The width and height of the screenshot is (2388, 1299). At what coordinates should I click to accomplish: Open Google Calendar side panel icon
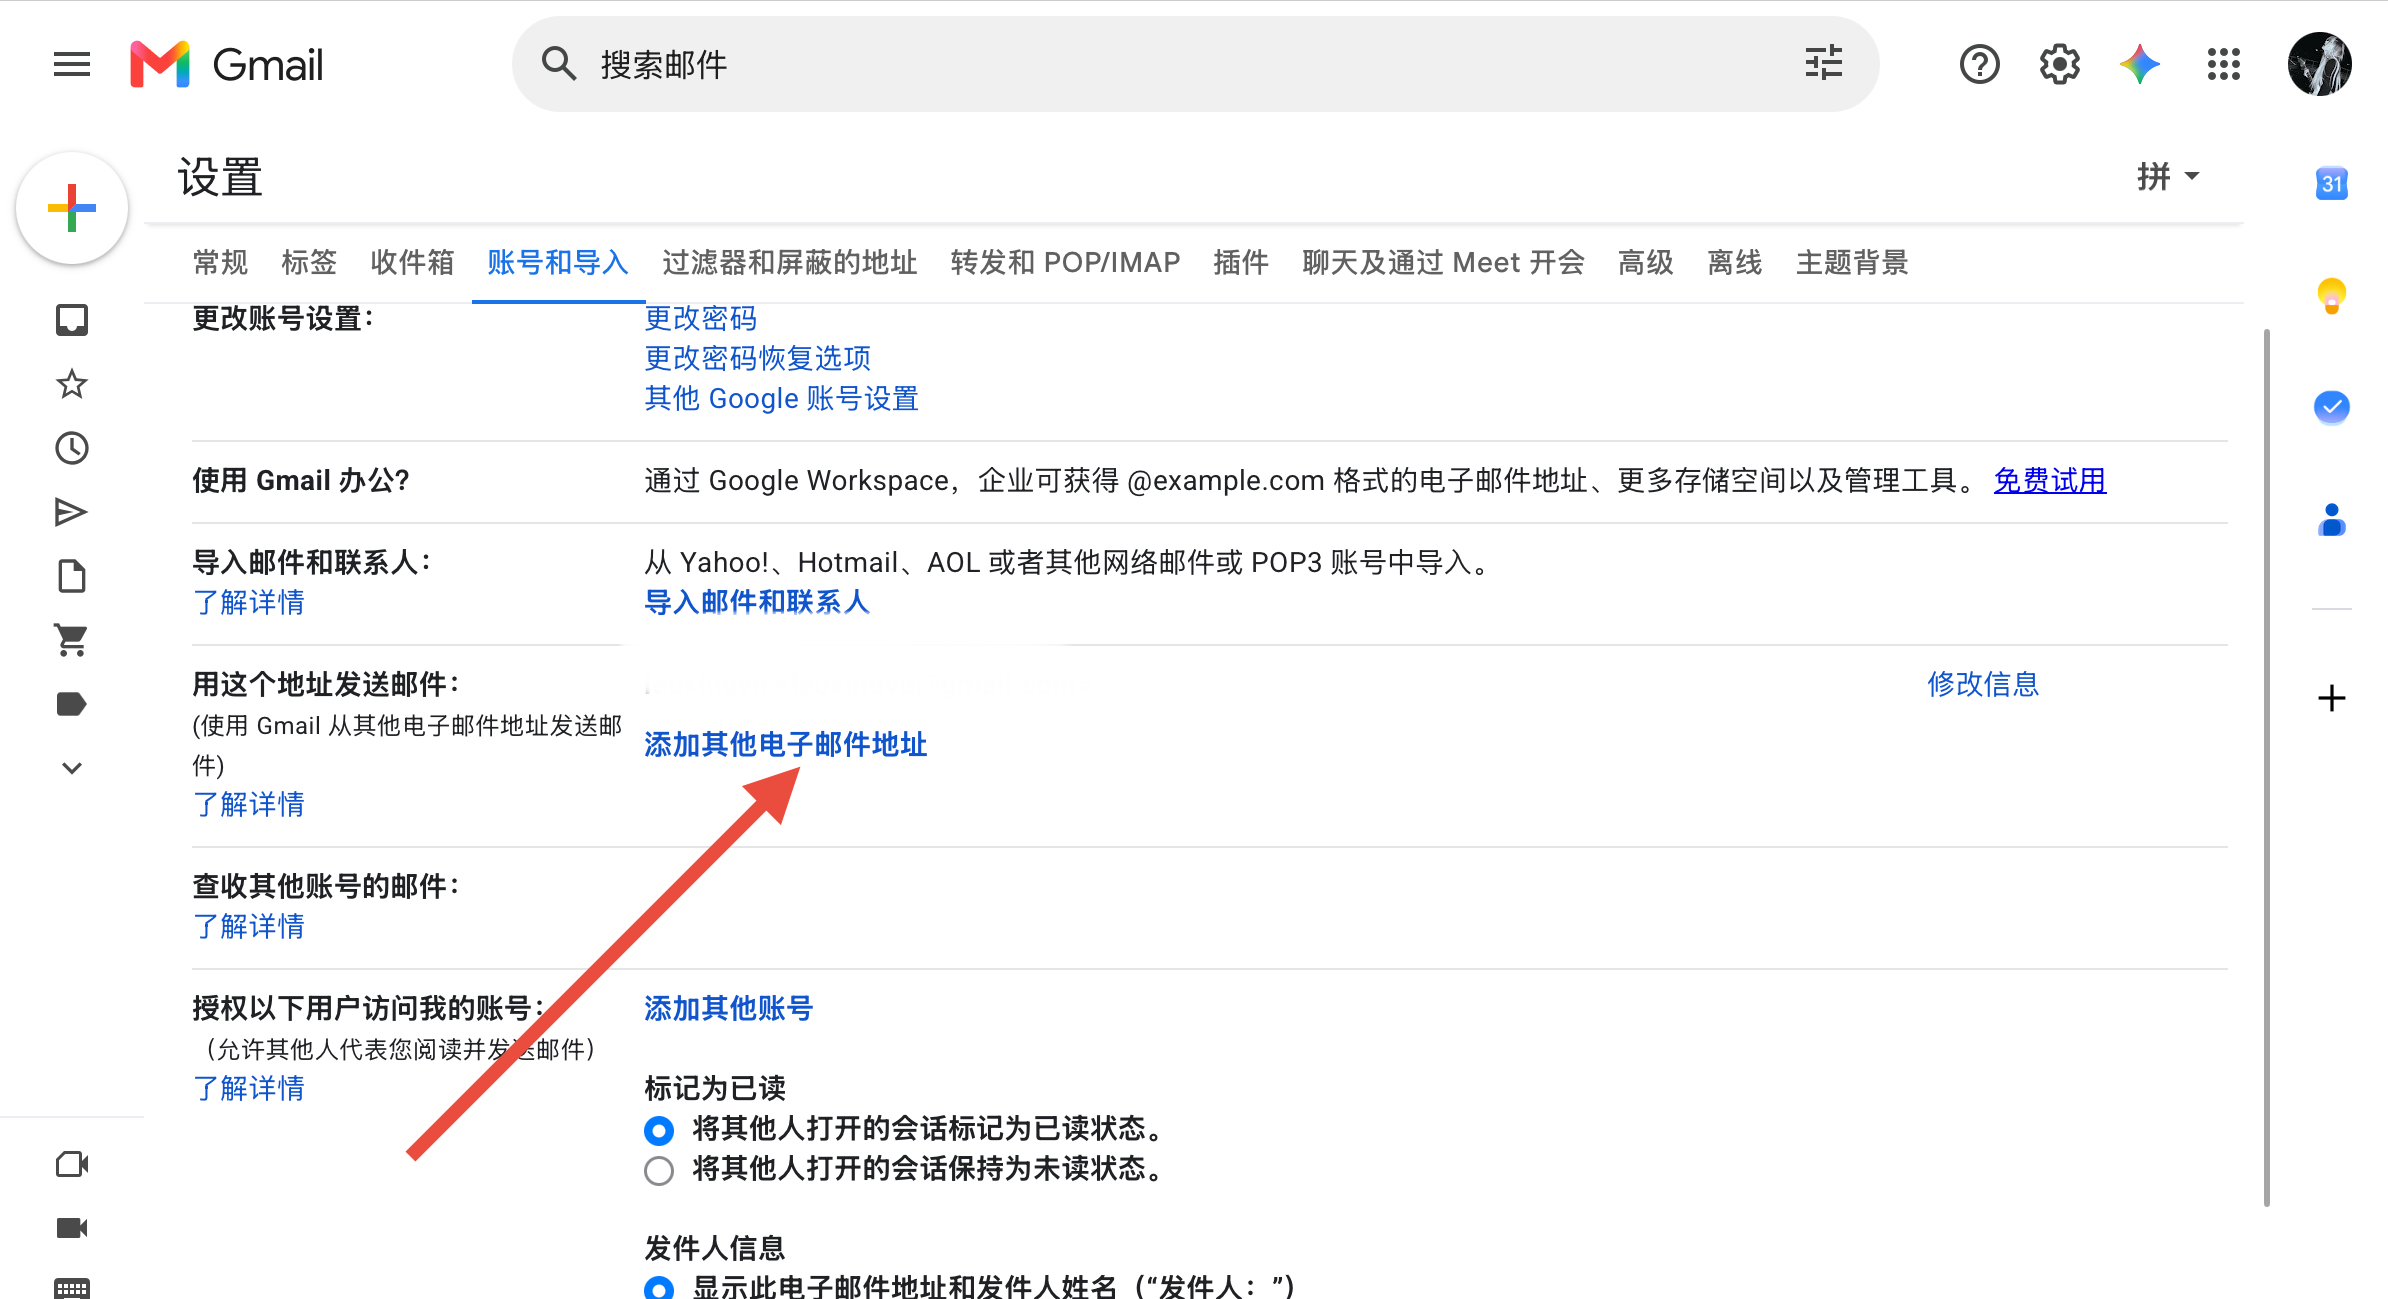2332,183
